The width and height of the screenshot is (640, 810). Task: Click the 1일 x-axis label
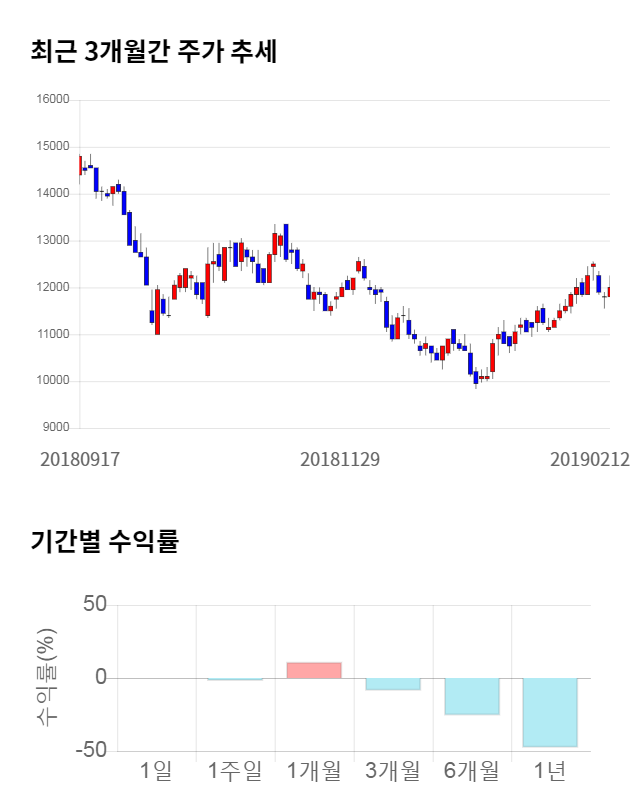point(156,771)
